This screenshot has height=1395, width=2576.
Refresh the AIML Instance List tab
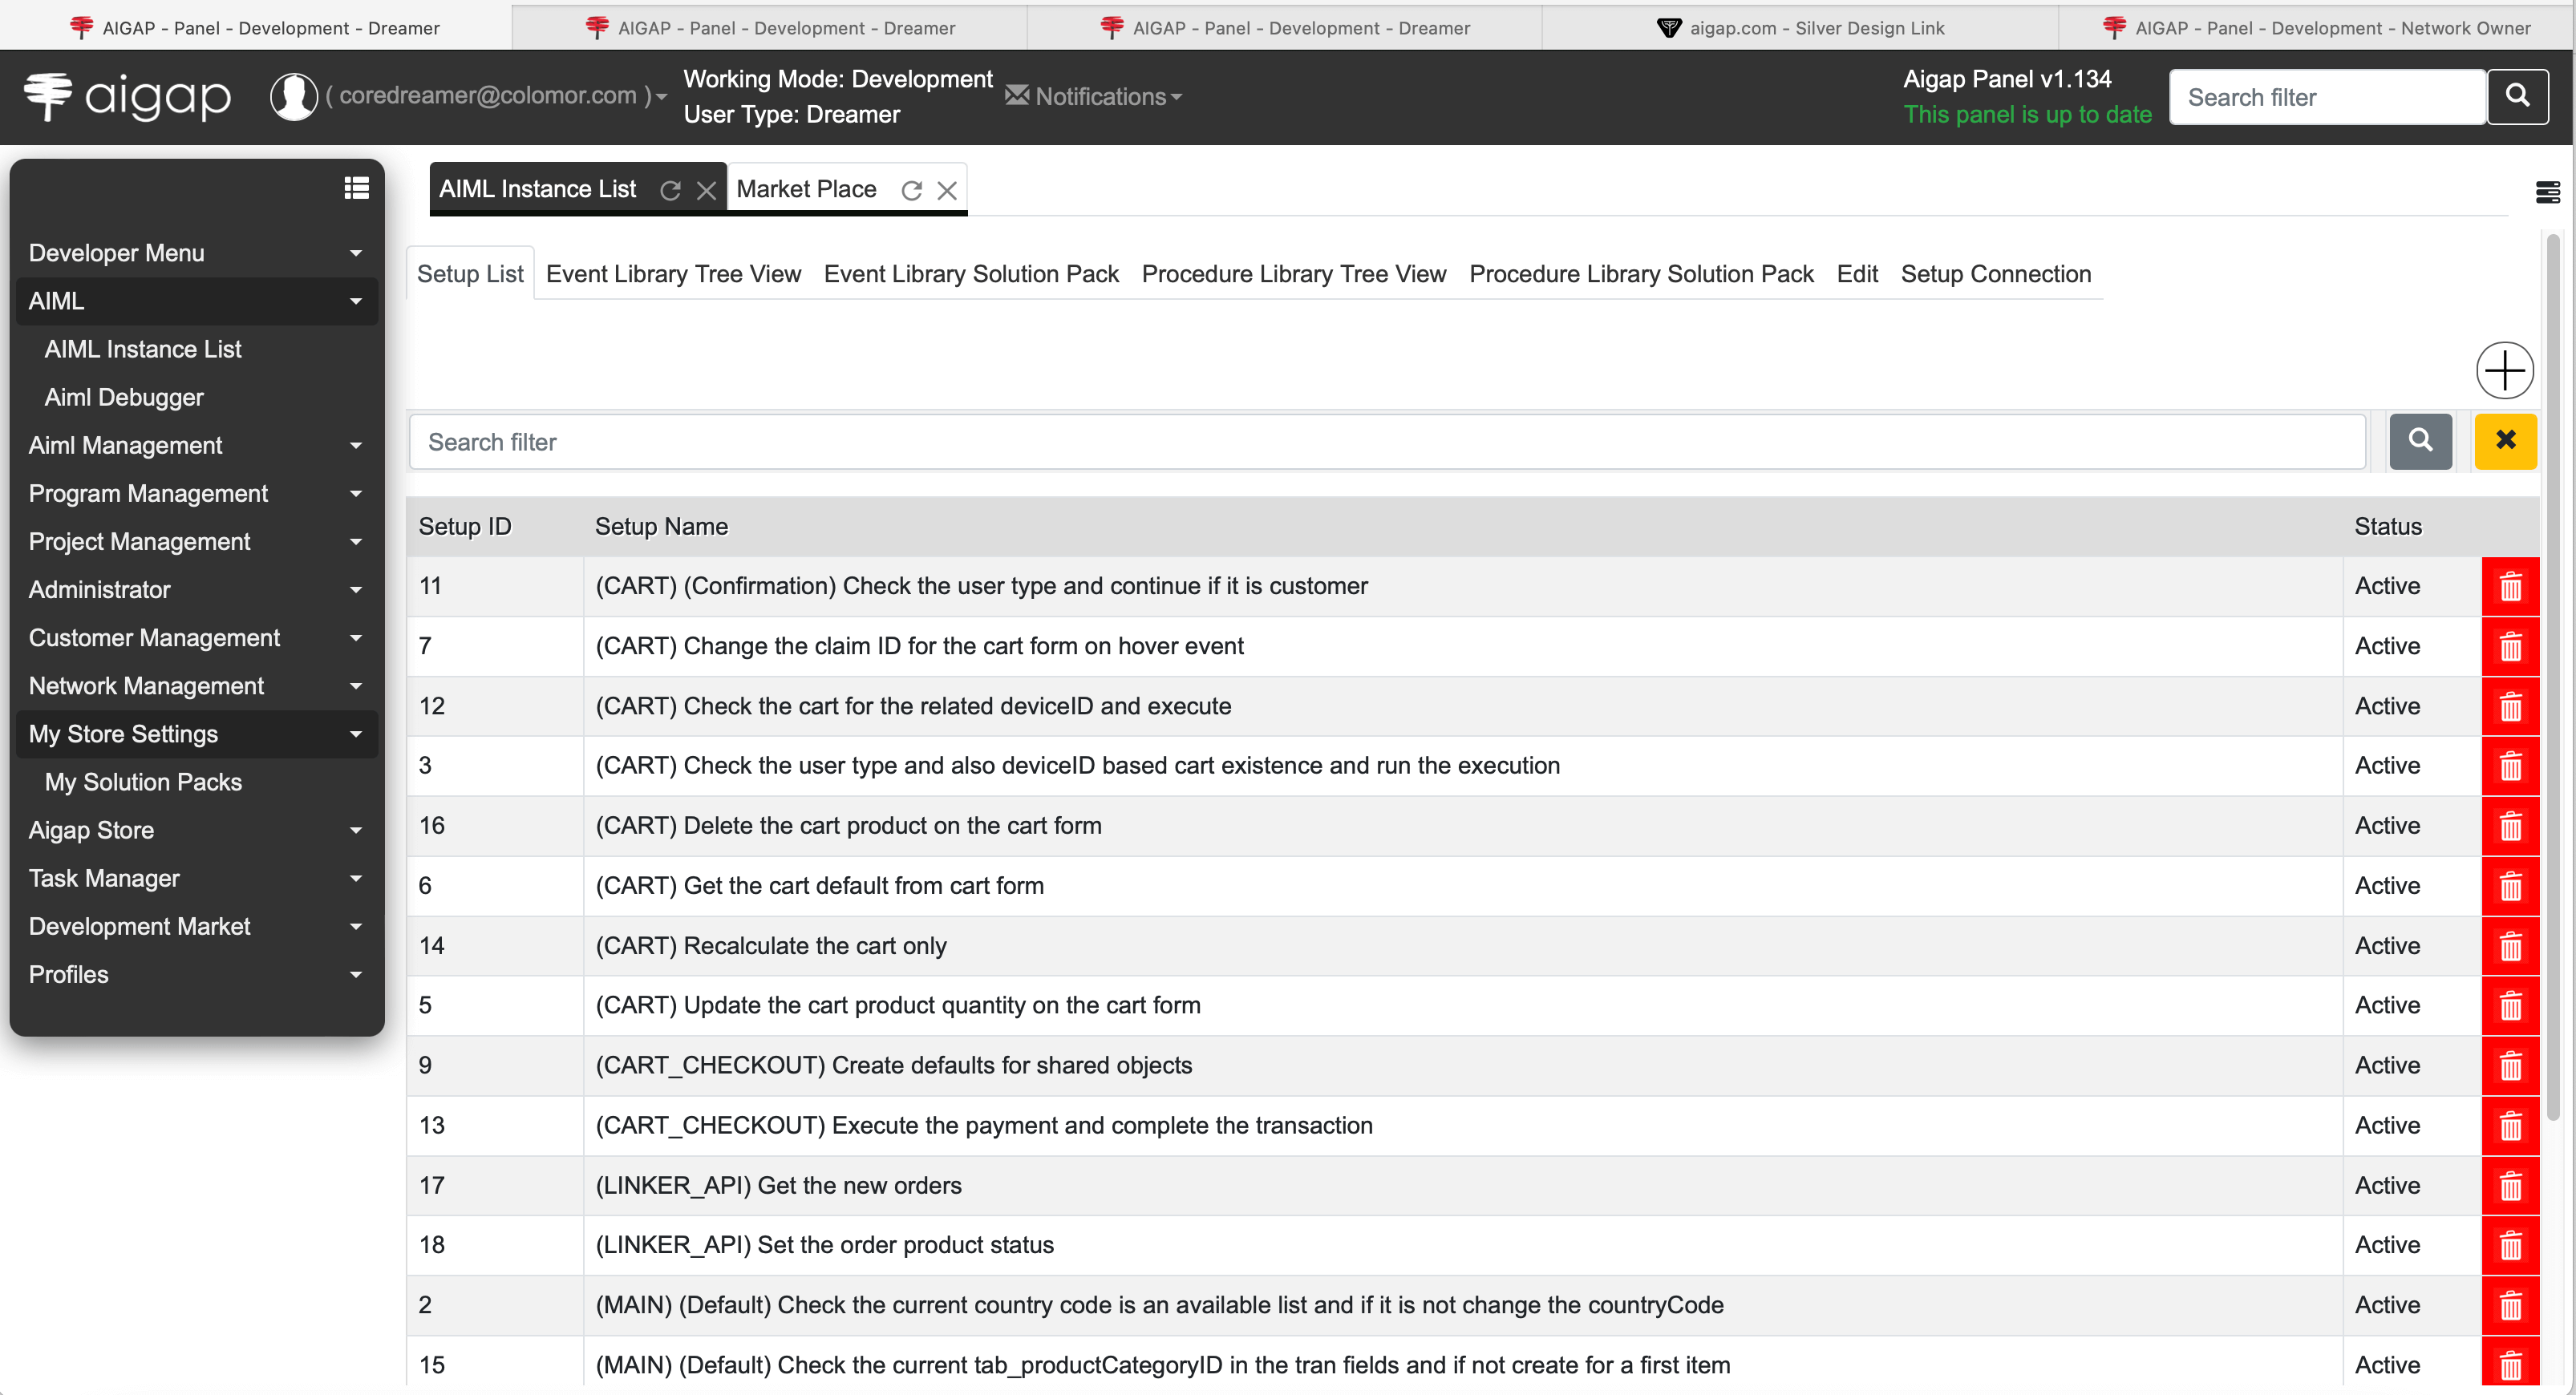[x=670, y=190]
